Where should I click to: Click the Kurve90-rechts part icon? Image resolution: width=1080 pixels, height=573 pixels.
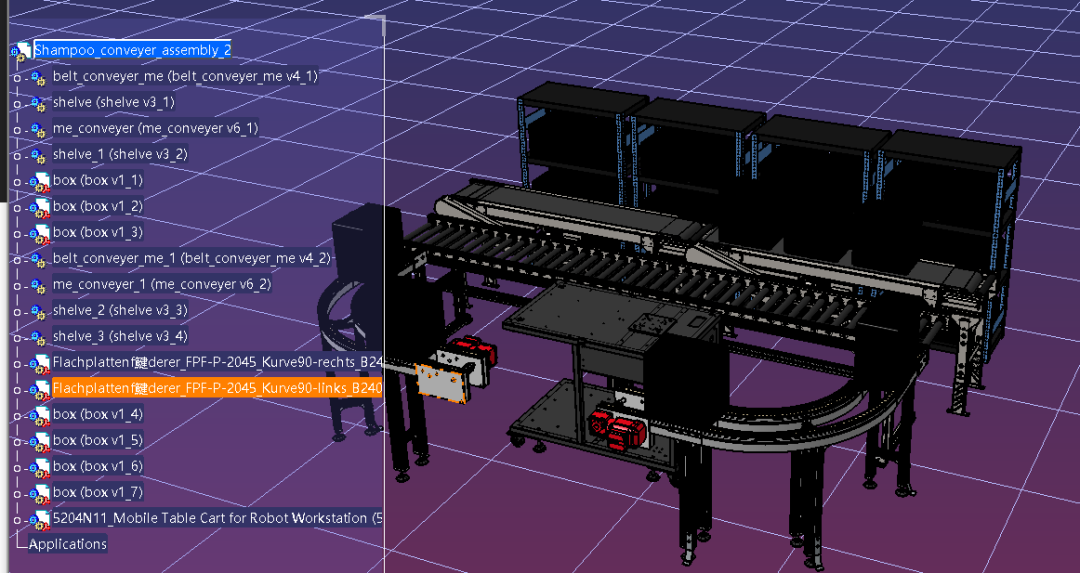point(41,364)
